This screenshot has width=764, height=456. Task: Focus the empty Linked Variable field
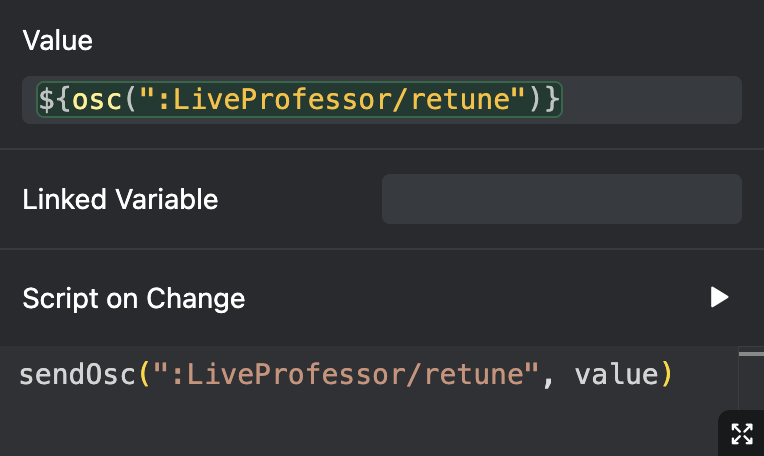point(561,199)
